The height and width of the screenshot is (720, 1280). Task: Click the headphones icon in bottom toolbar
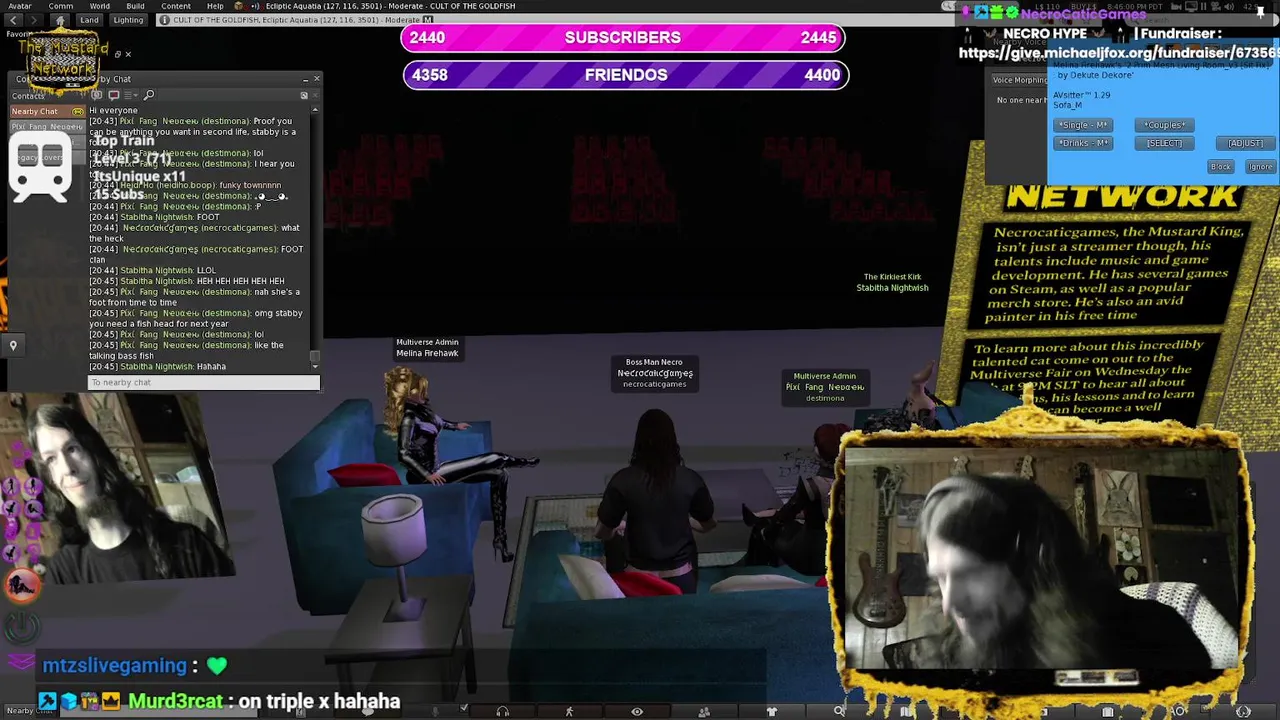[x=502, y=712]
